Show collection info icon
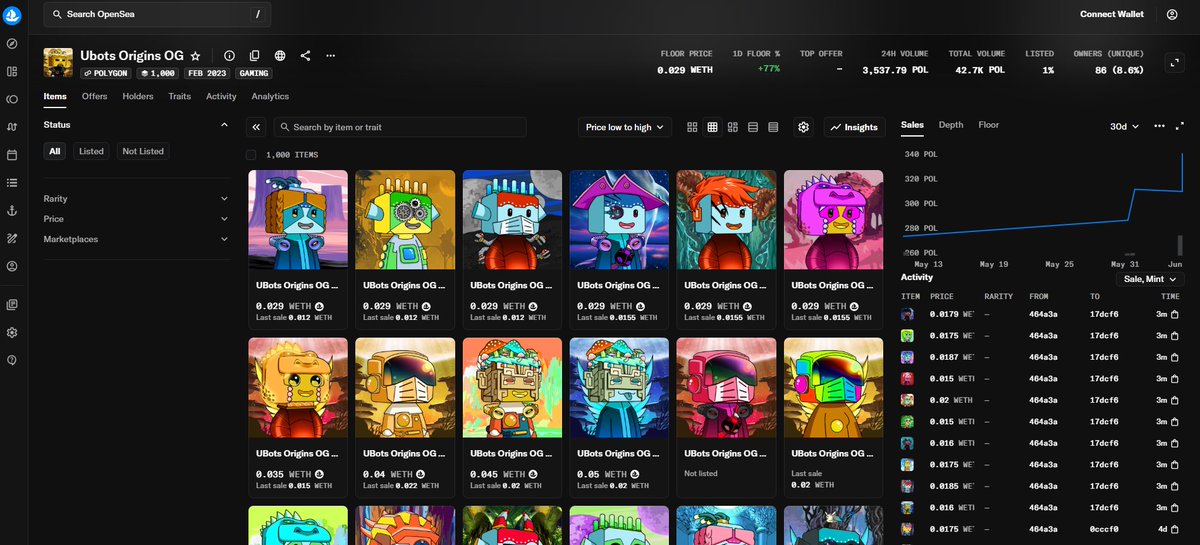 (x=229, y=56)
